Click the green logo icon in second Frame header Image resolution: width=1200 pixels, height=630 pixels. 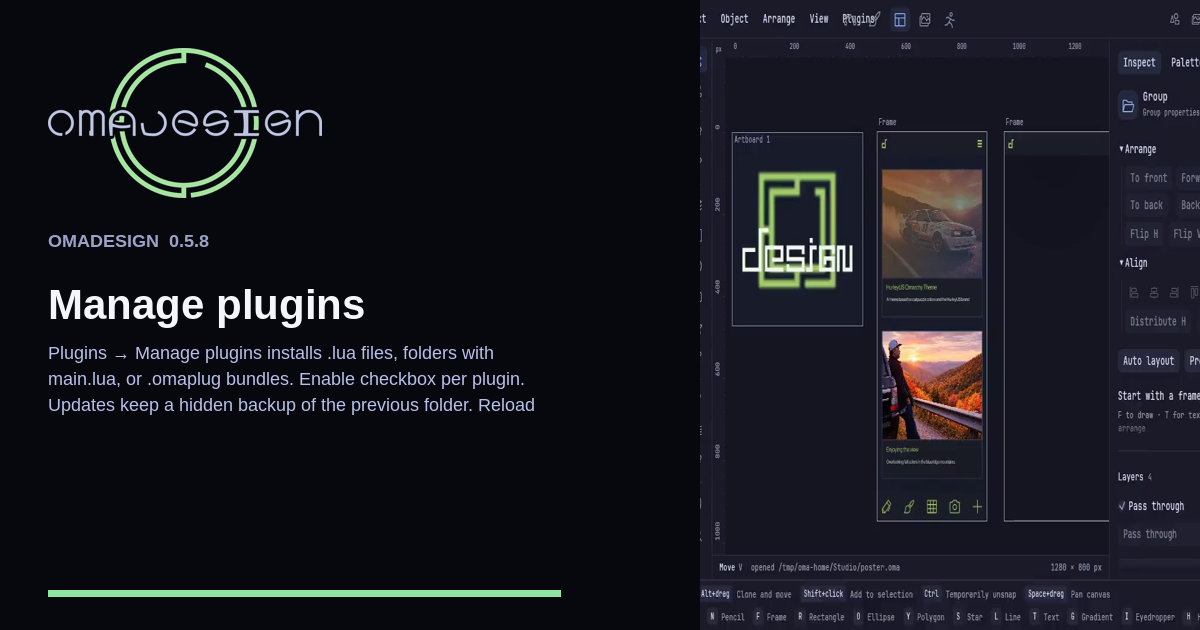(1011, 144)
